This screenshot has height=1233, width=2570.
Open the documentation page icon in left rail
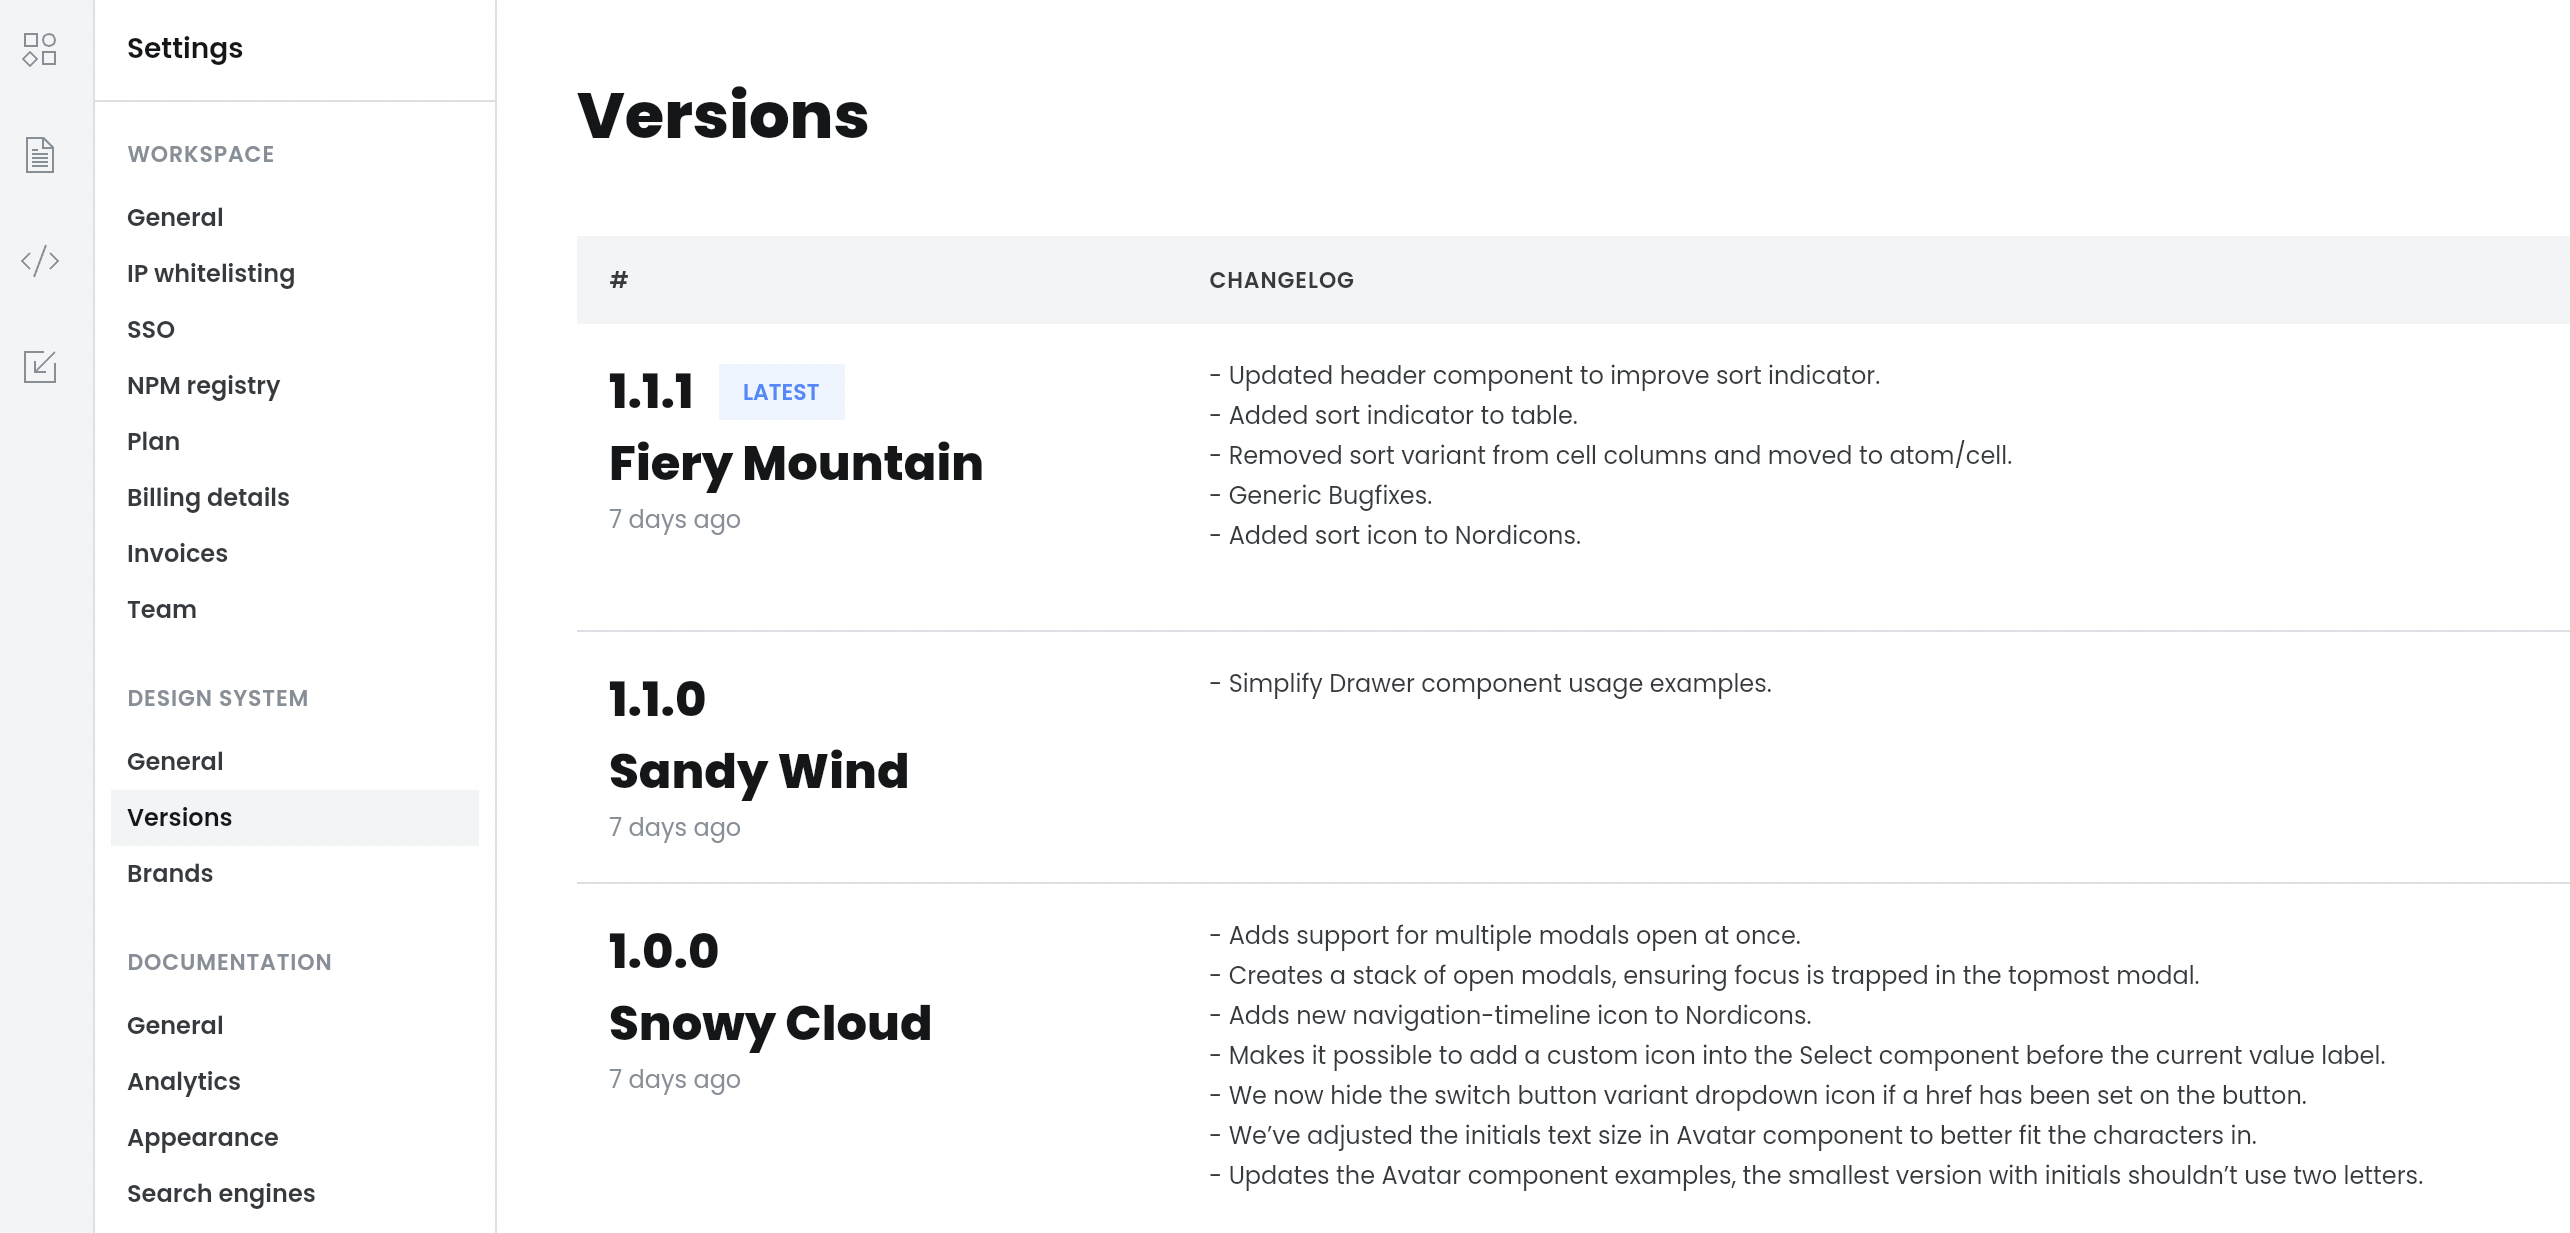point(40,155)
